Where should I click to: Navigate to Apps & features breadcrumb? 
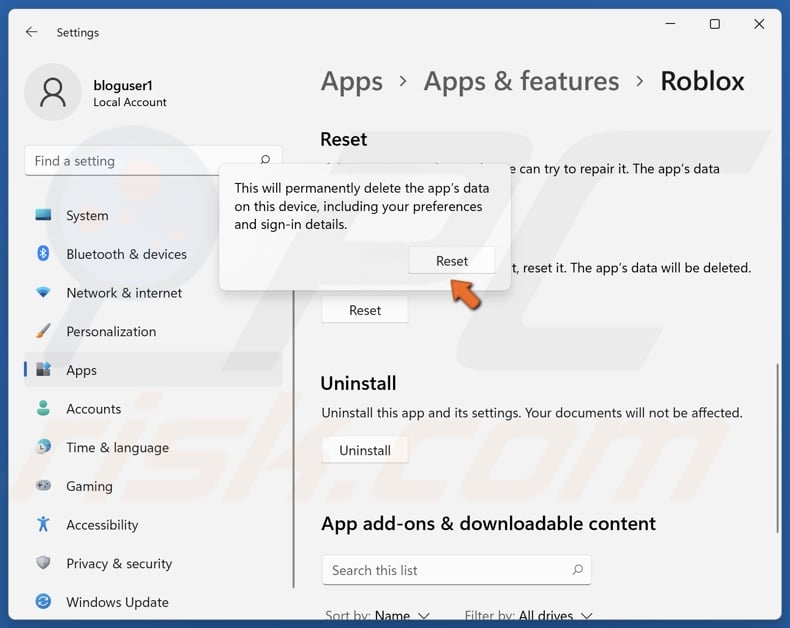(521, 81)
